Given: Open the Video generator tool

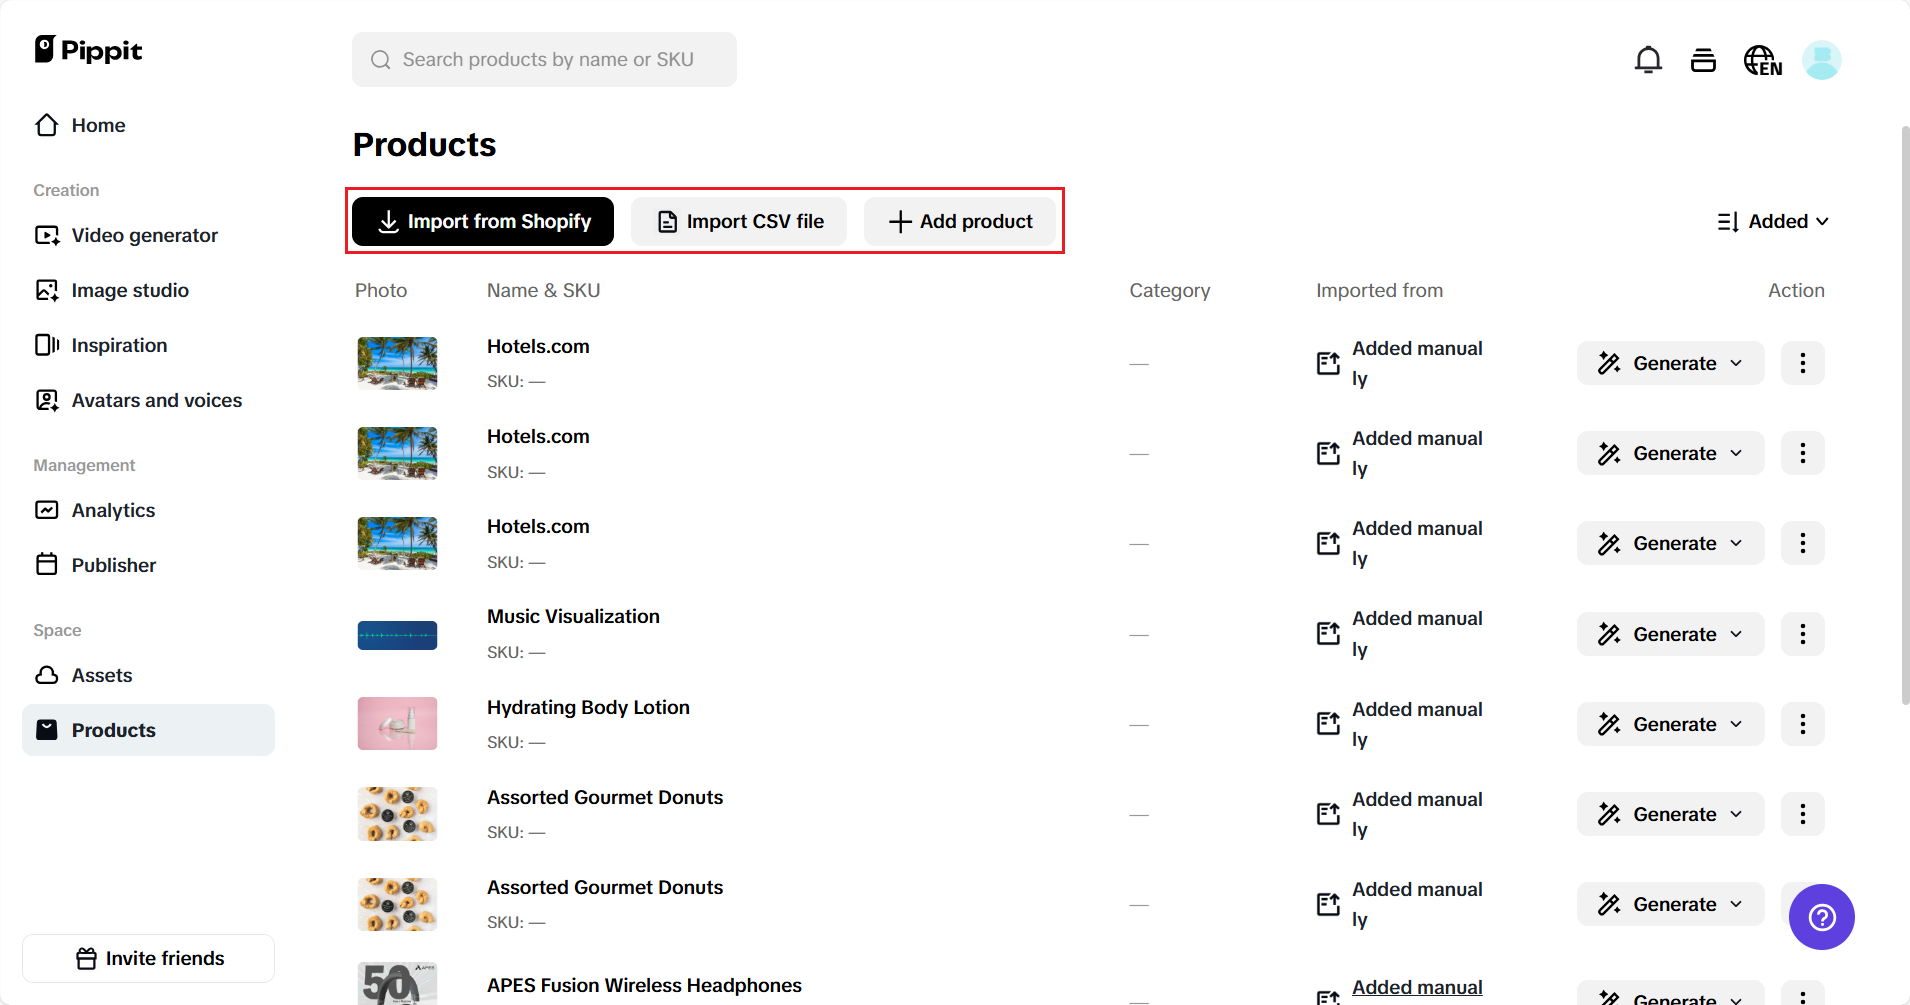Looking at the screenshot, I should pyautogui.click(x=144, y=235).
